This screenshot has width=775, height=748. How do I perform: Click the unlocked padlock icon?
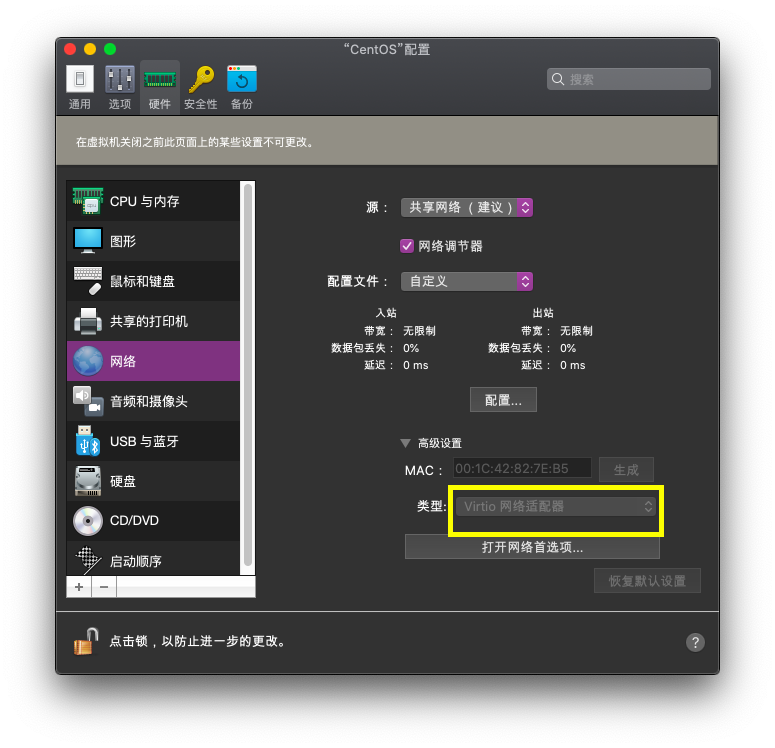[86, 641]
